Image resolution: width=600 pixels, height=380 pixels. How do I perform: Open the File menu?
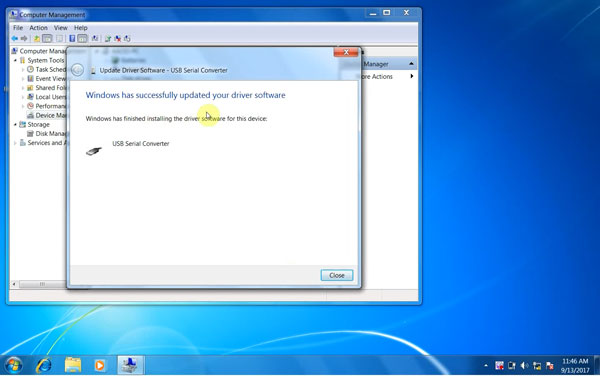point(18,28)
